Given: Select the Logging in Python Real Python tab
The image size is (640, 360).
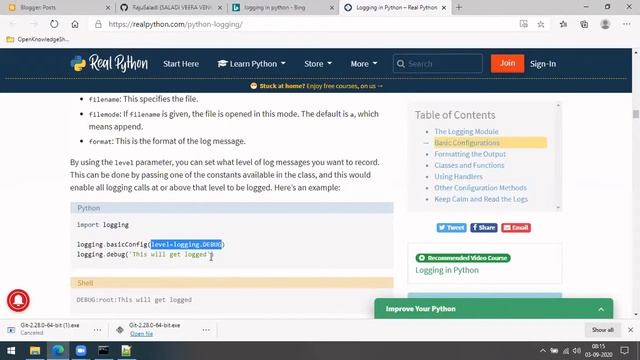Looking at the screenshot, I should coord(395,7).
